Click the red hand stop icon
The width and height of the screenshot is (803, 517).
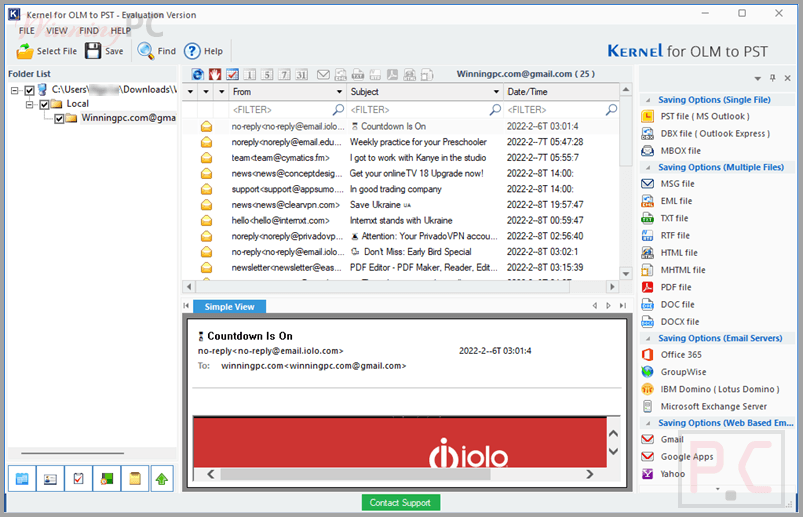215,75
